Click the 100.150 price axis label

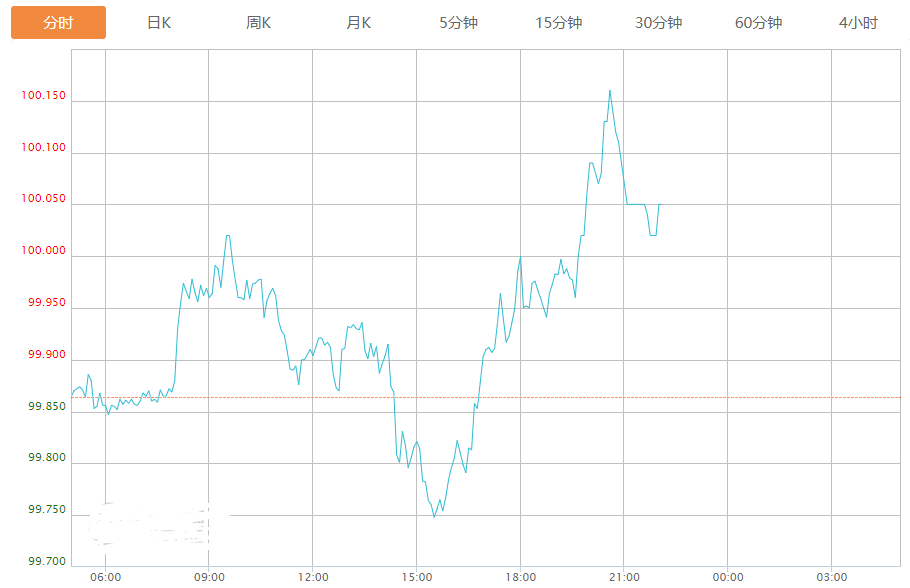pyautogui.click(x=43, y=97)
